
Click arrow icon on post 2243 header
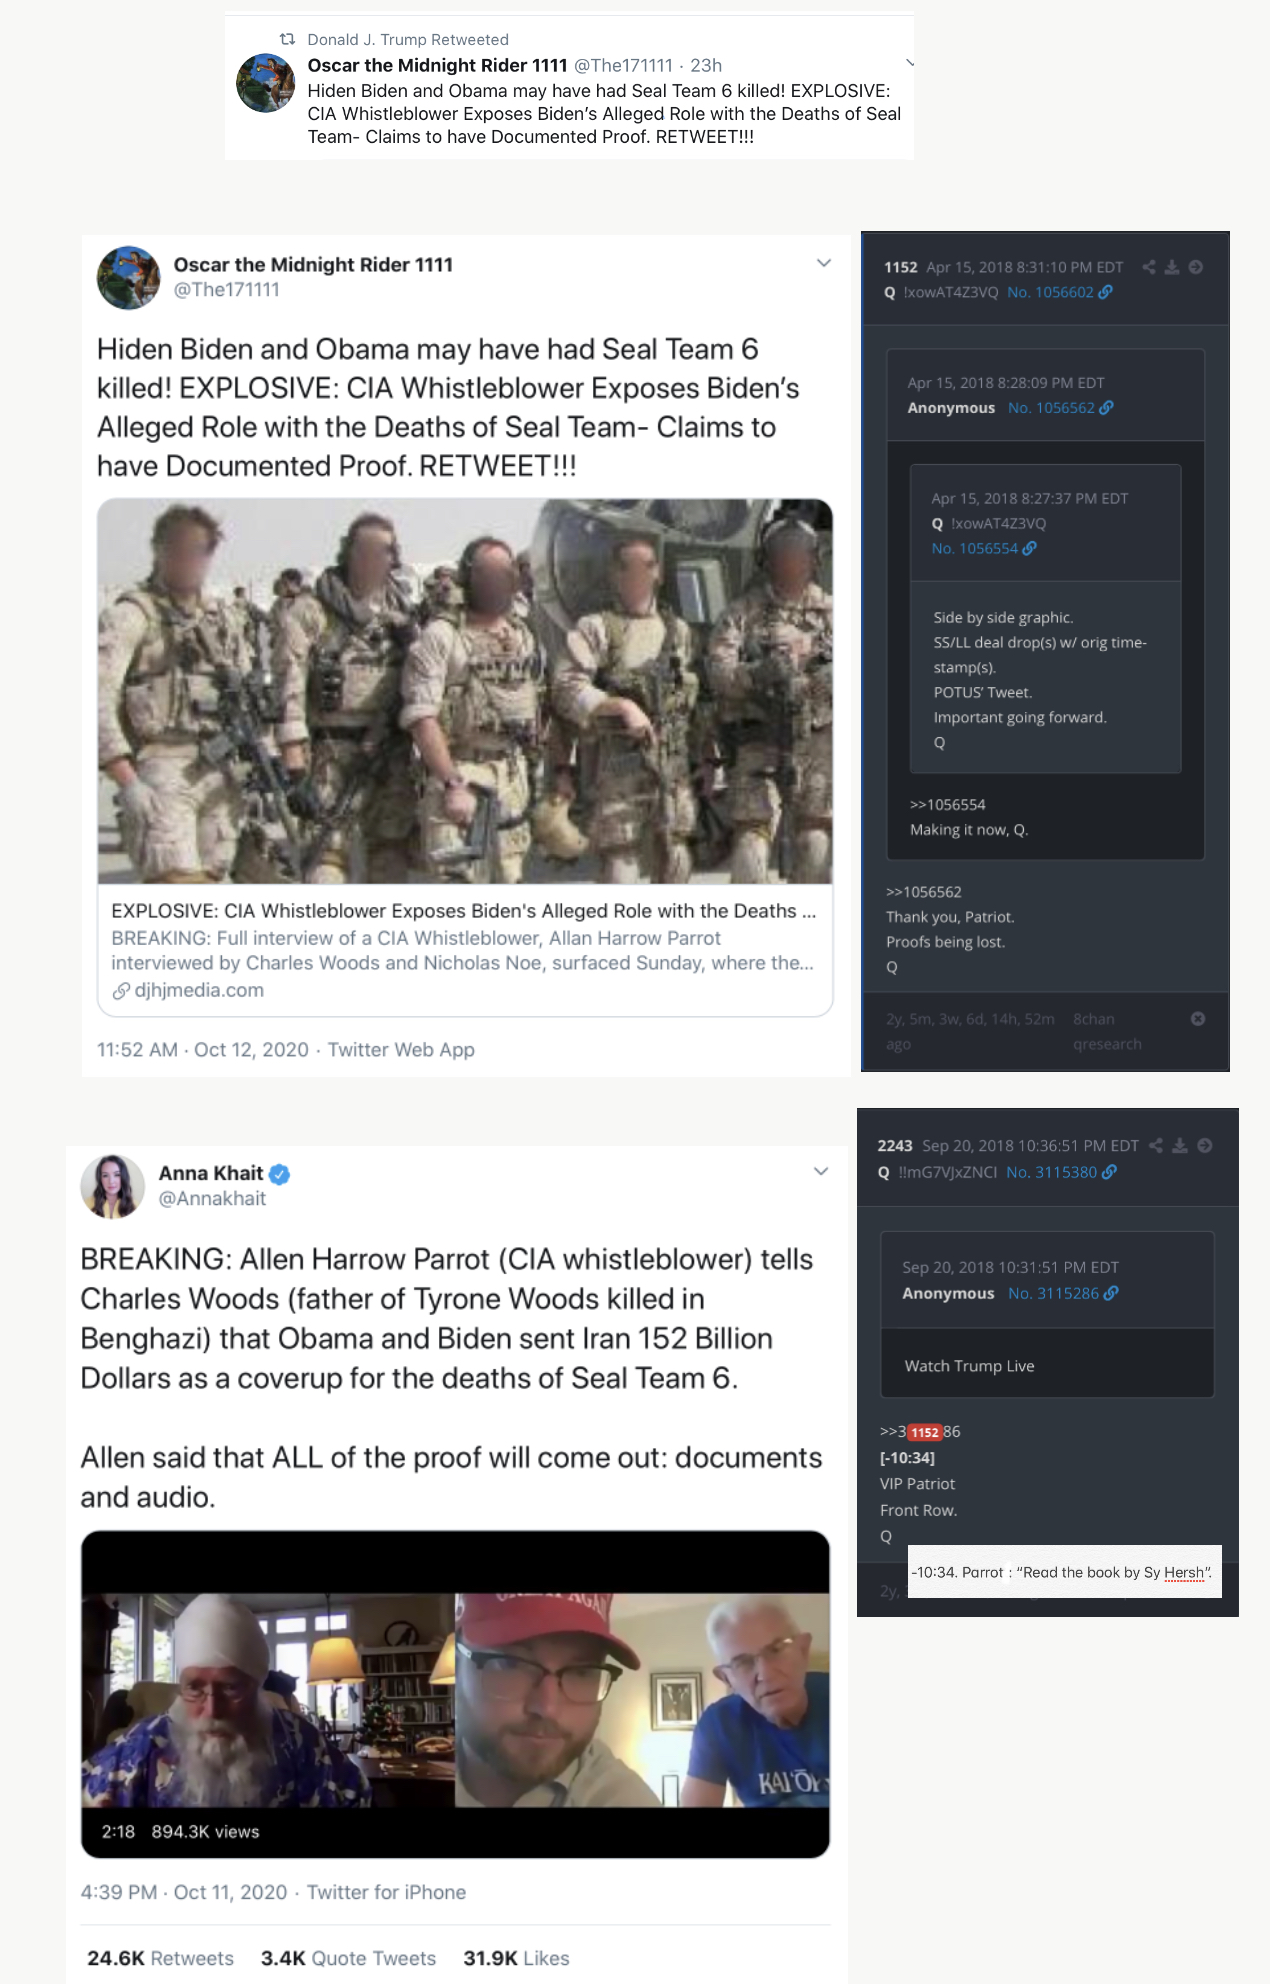1205,1146
